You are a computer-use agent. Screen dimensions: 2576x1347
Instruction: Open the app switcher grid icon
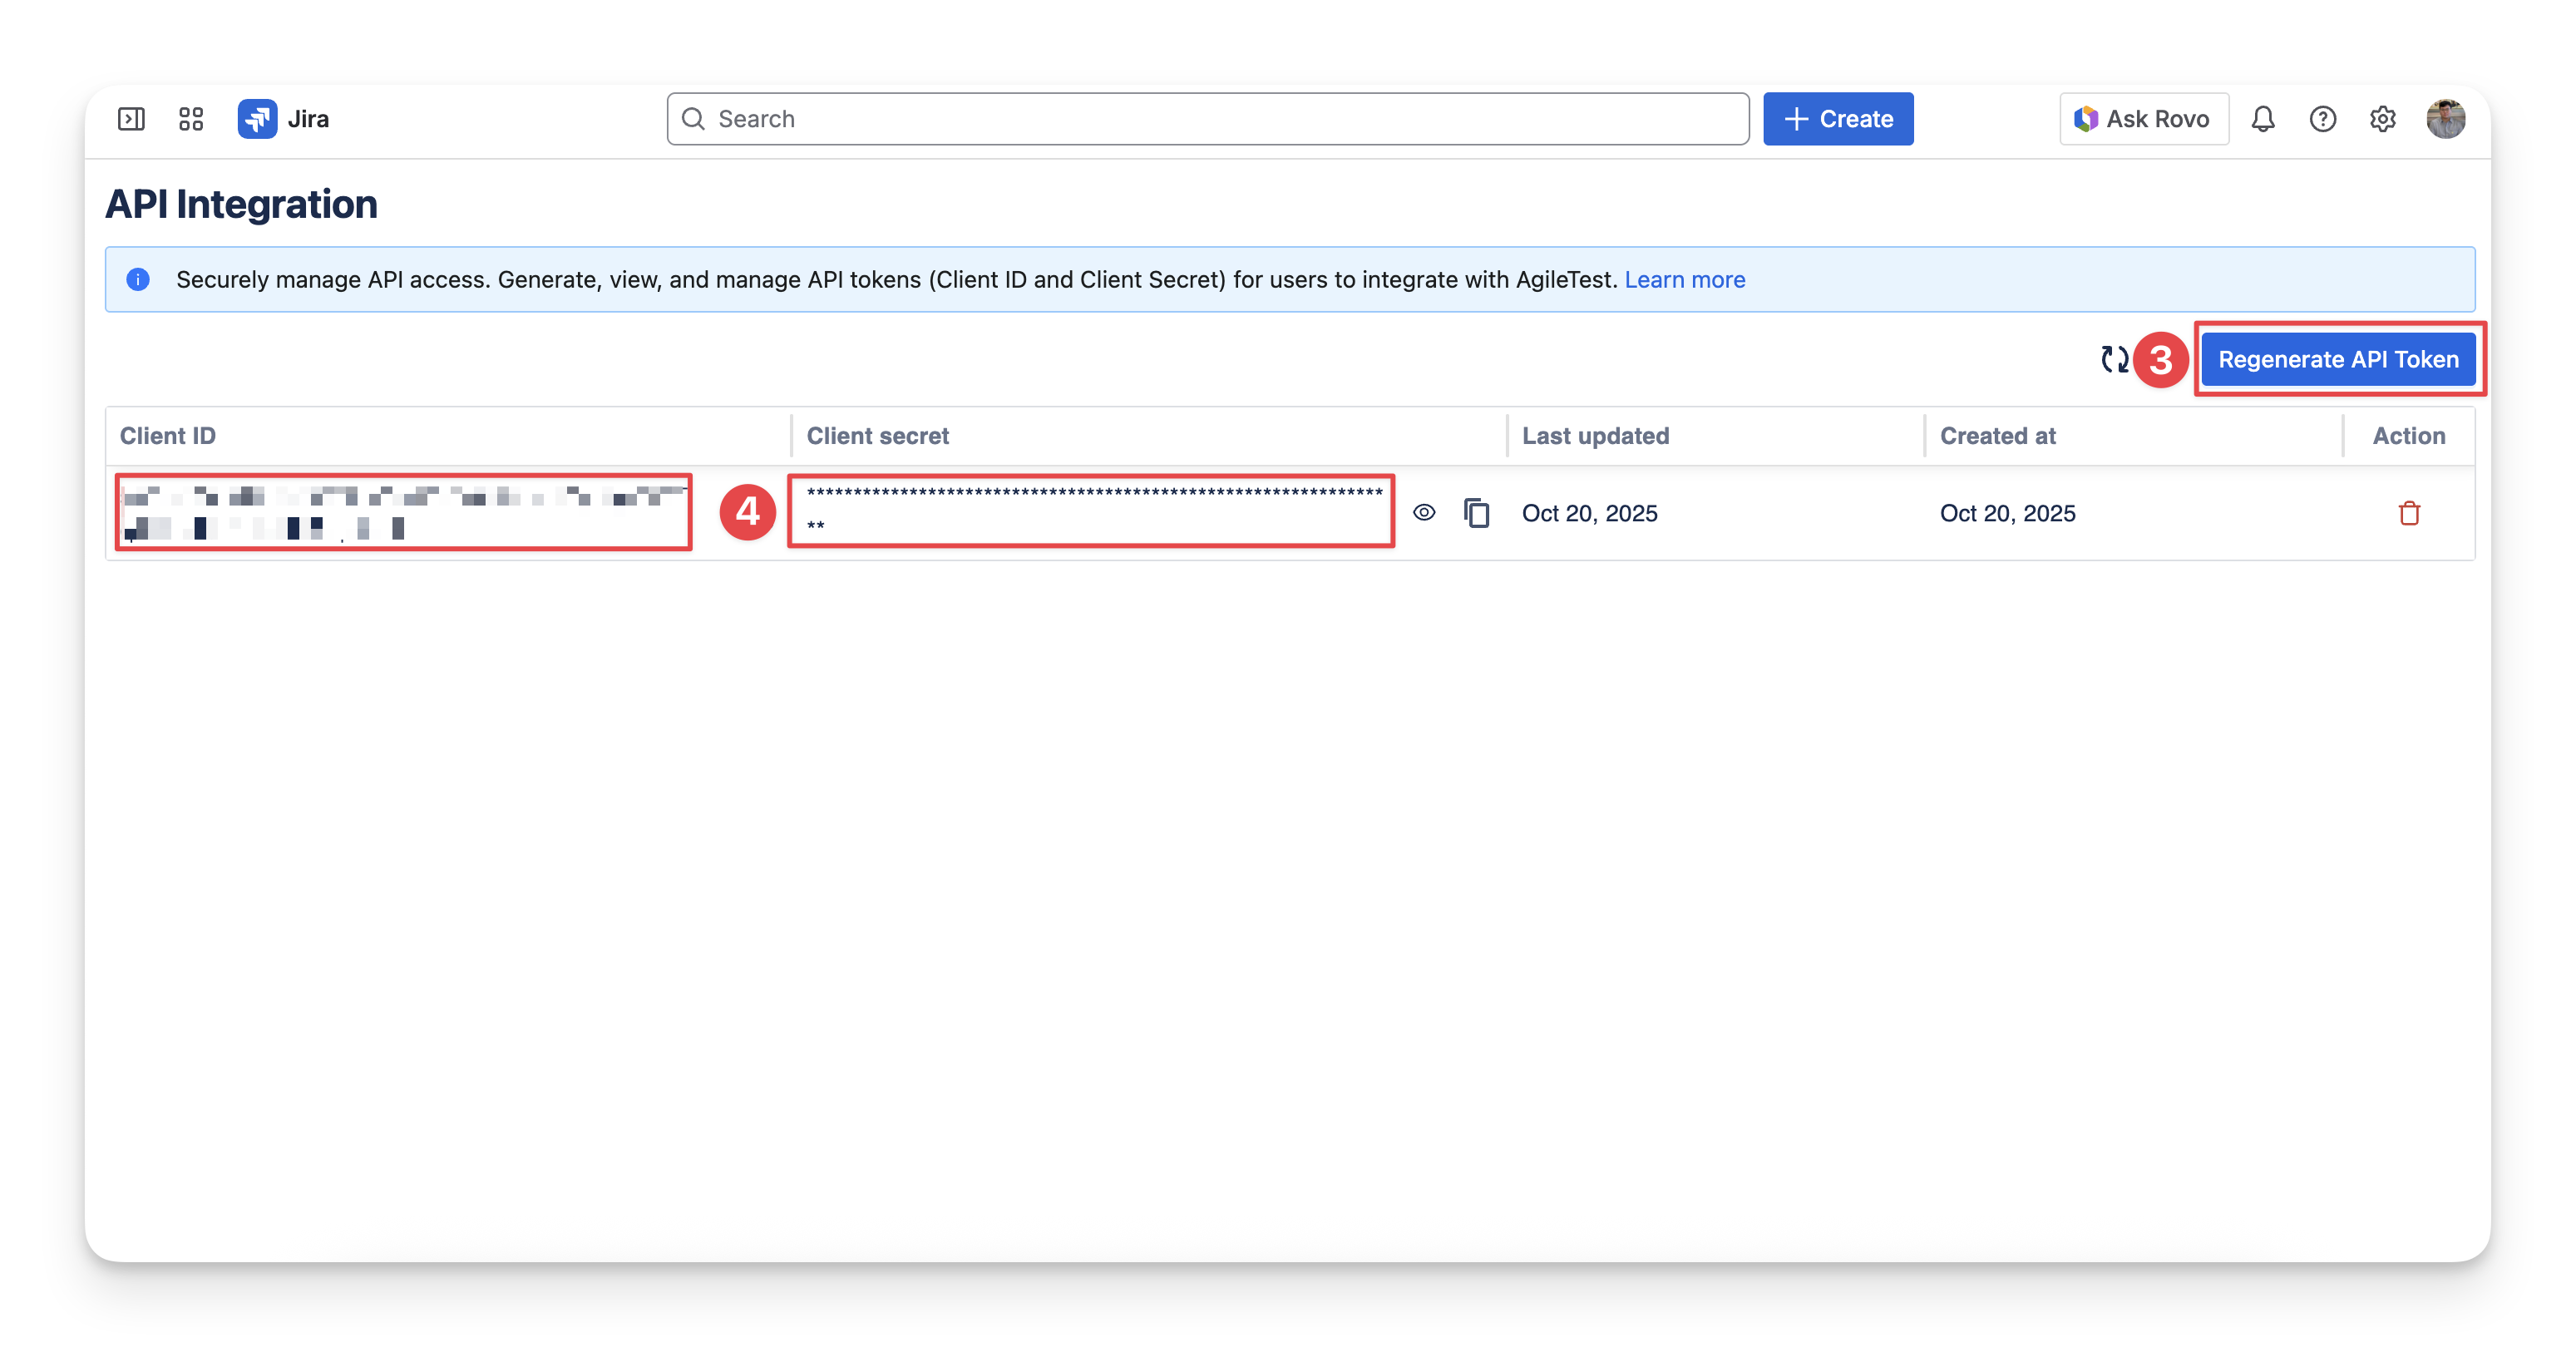191,119
